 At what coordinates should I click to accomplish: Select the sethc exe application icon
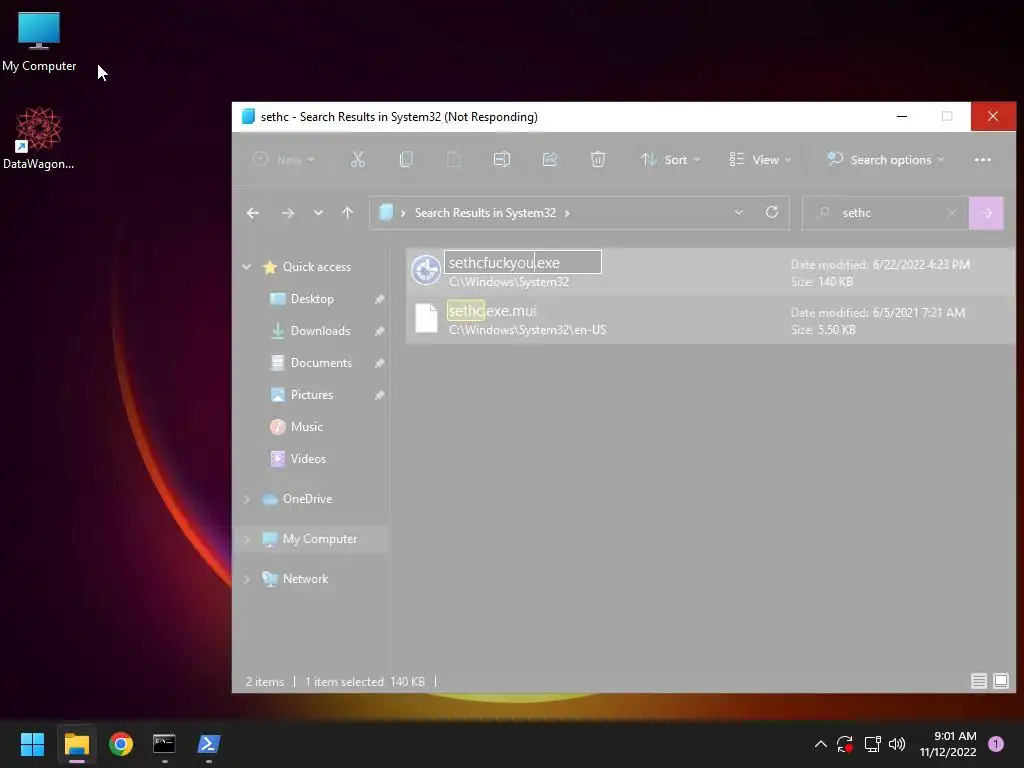pos(426,270)
